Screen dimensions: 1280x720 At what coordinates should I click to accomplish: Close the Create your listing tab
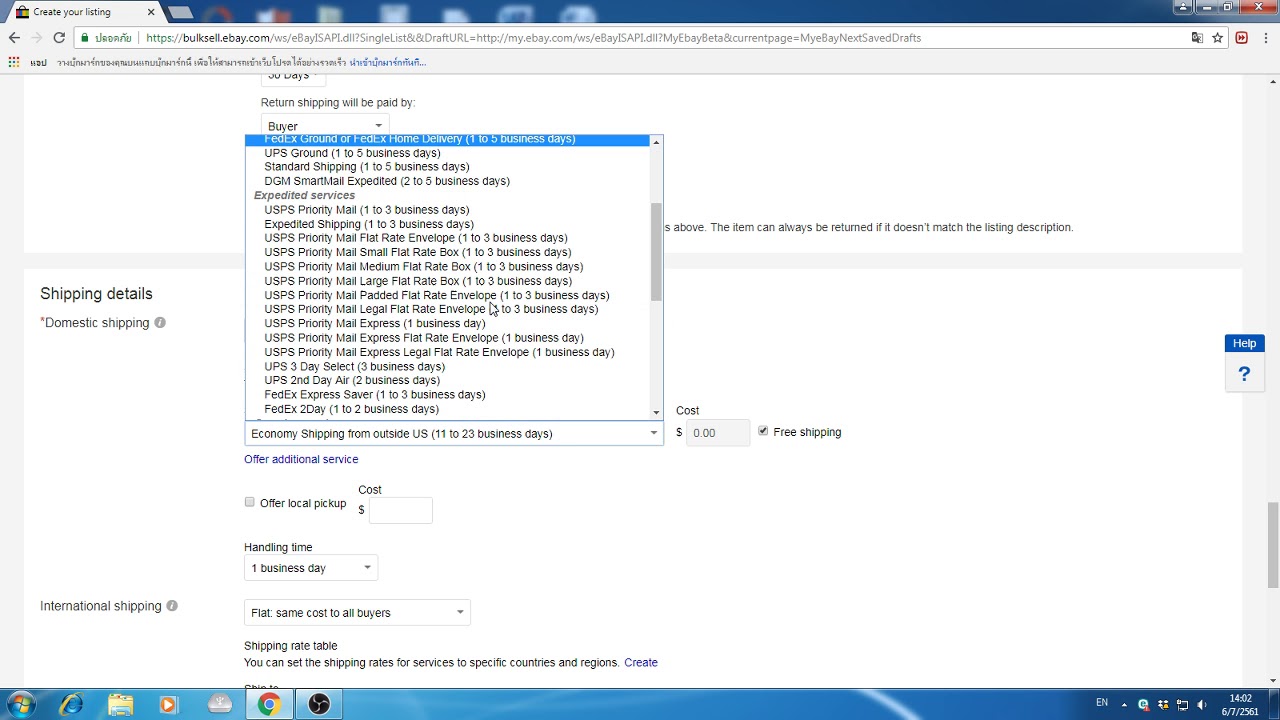point(152,12)
